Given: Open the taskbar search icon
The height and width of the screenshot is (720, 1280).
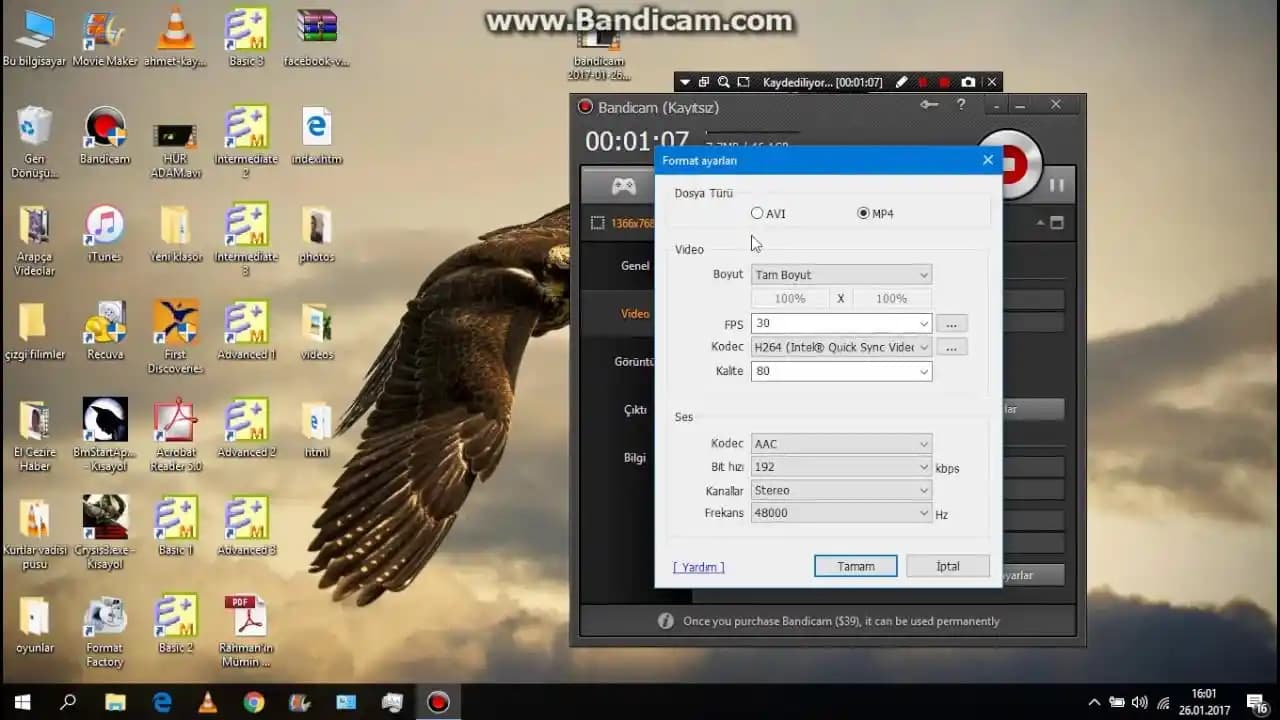Looking at the screenshot, I should pos(68,702).
